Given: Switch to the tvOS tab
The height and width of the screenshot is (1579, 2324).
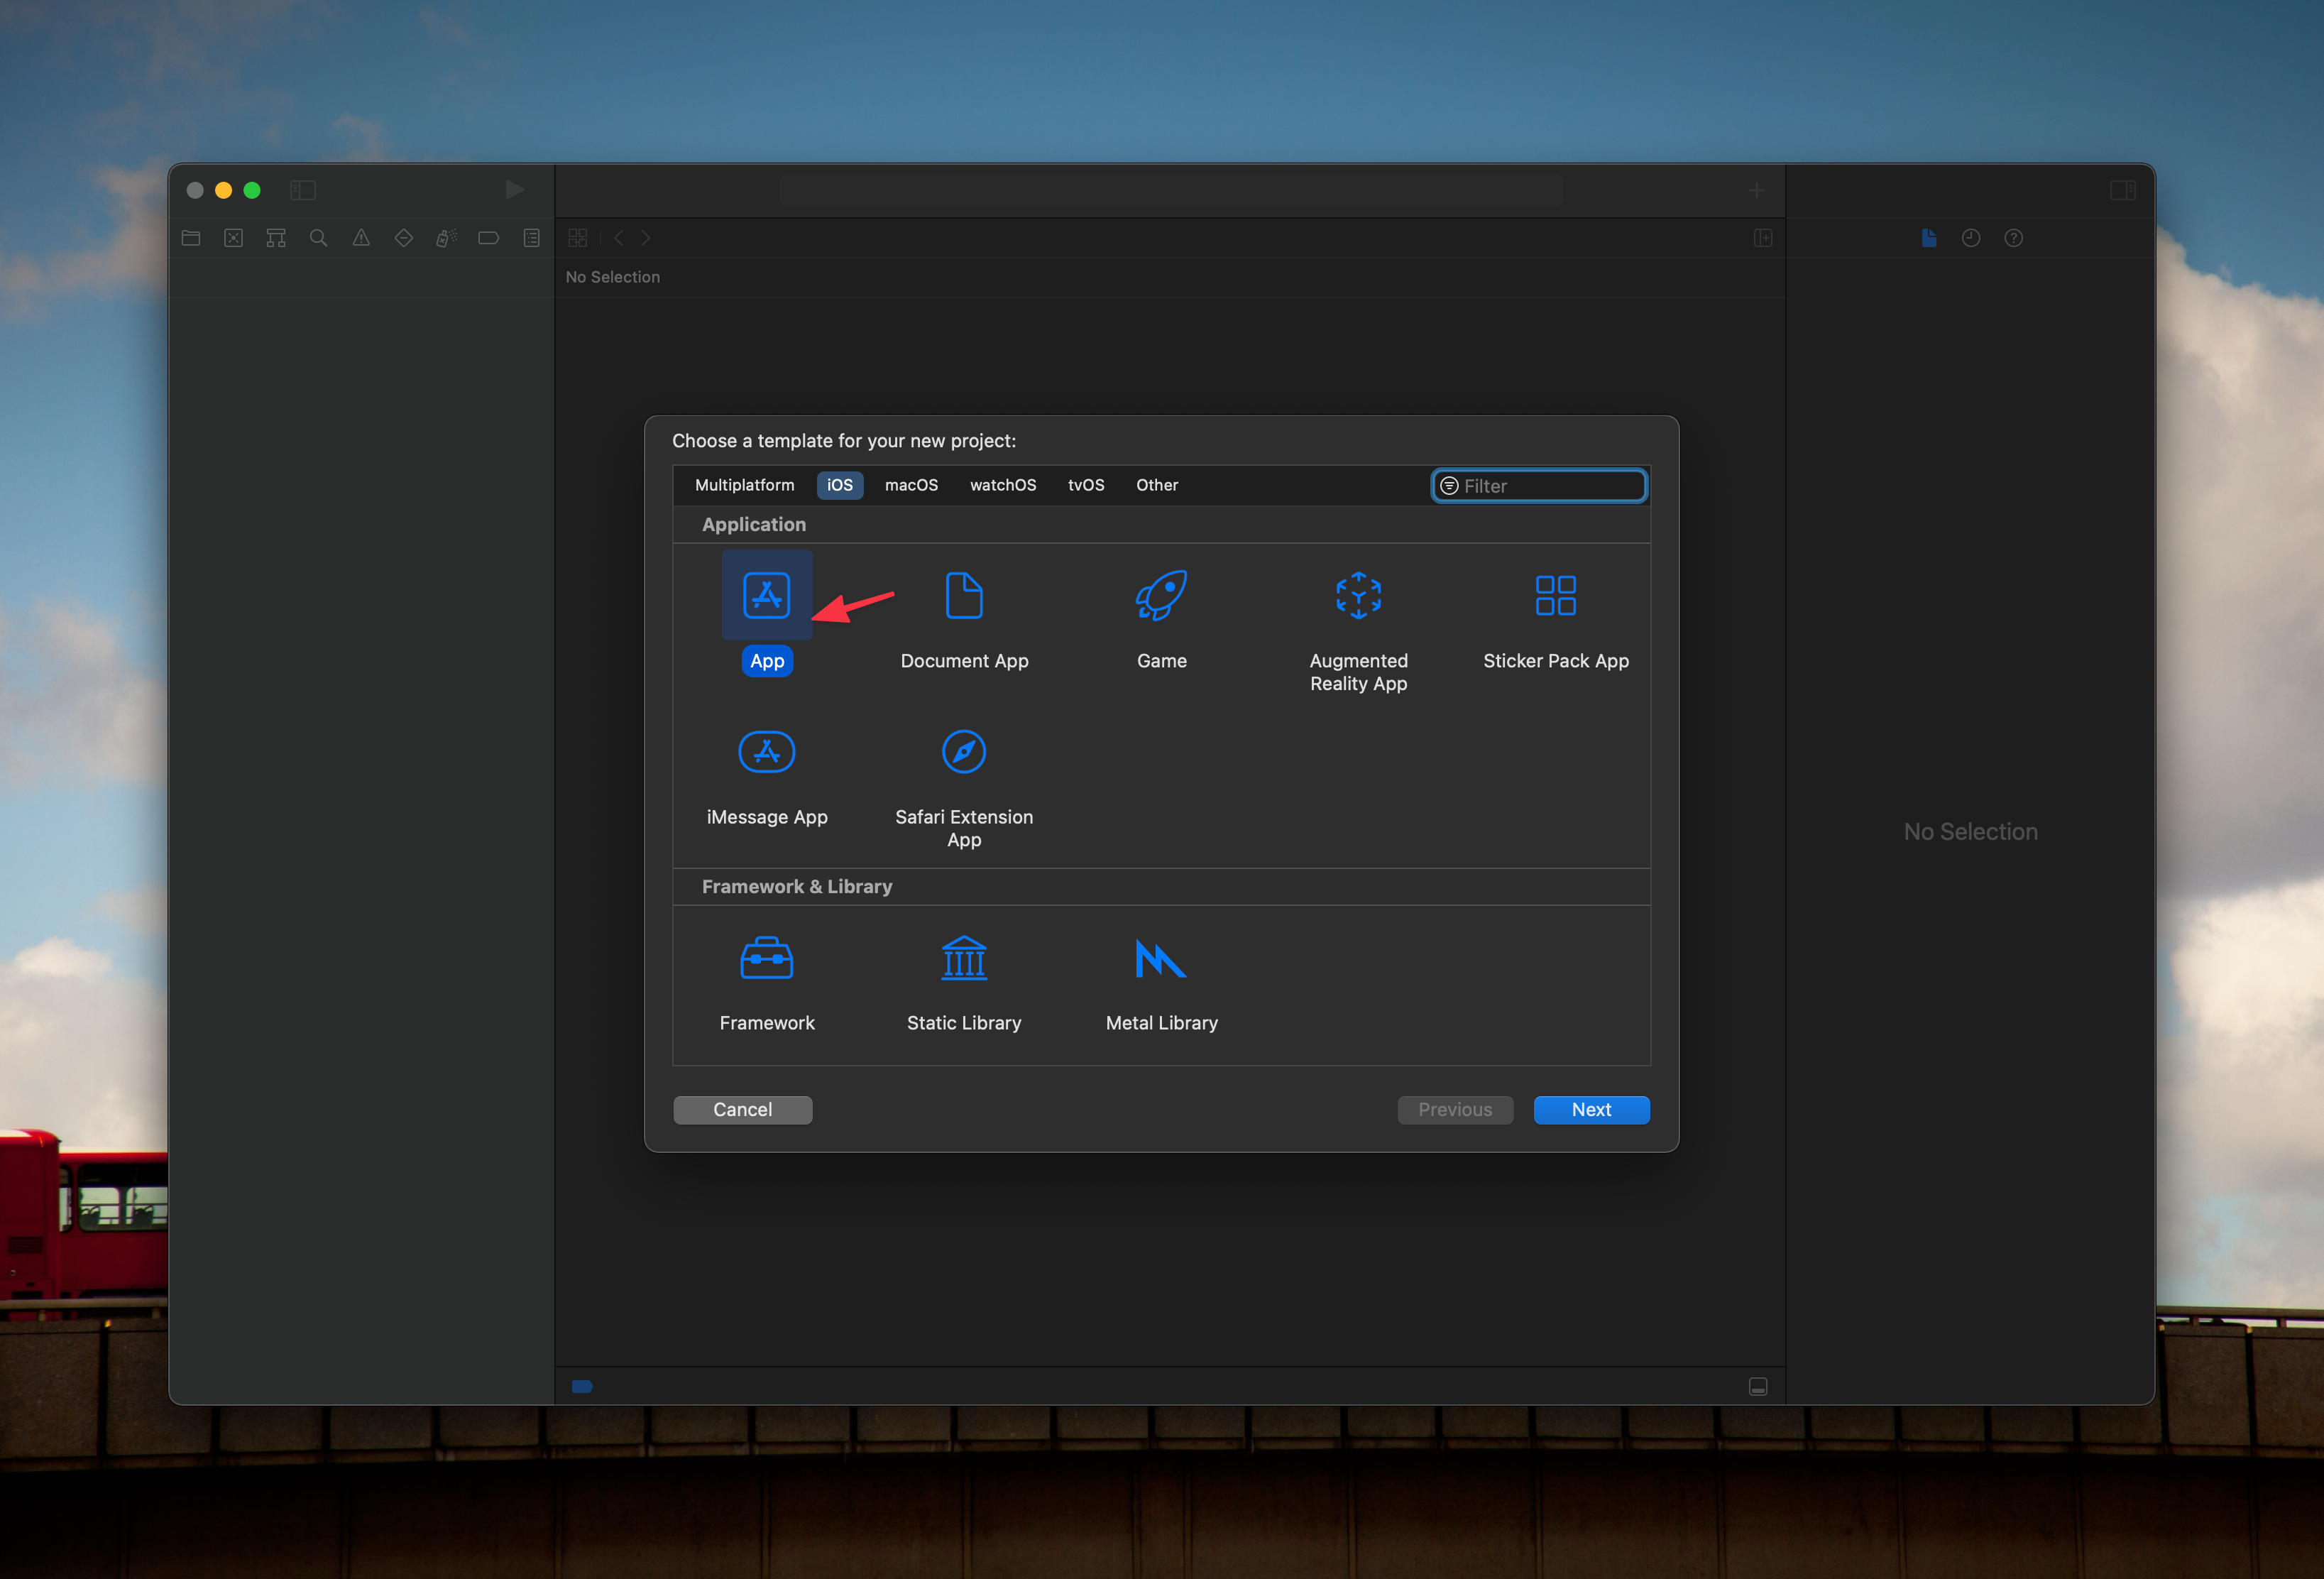Looking at the screenshot, I should (1086, 485).
